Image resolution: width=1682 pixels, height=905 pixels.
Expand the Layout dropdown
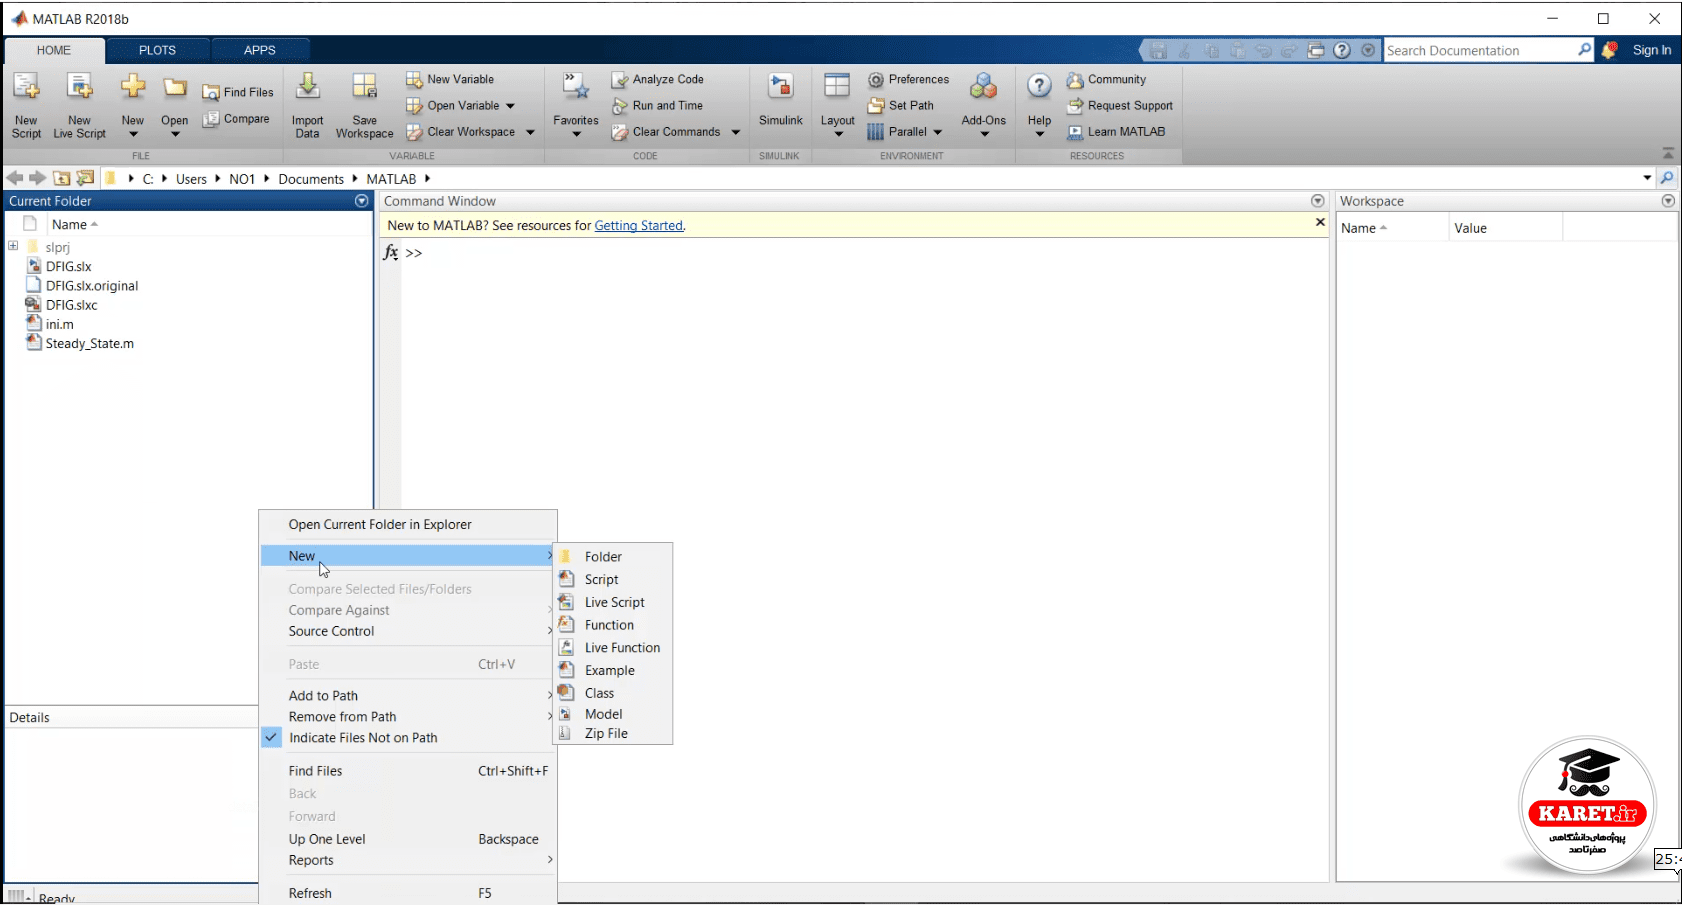(x=838, y=134)
